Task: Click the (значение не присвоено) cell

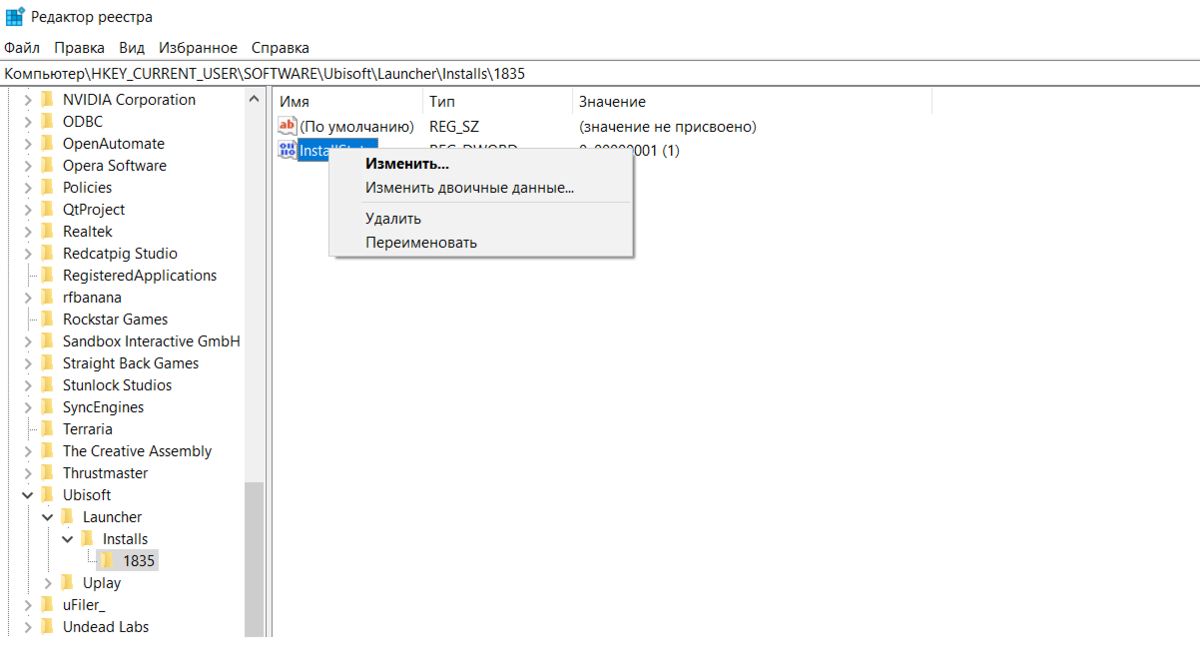Action: tap(668, 127)
